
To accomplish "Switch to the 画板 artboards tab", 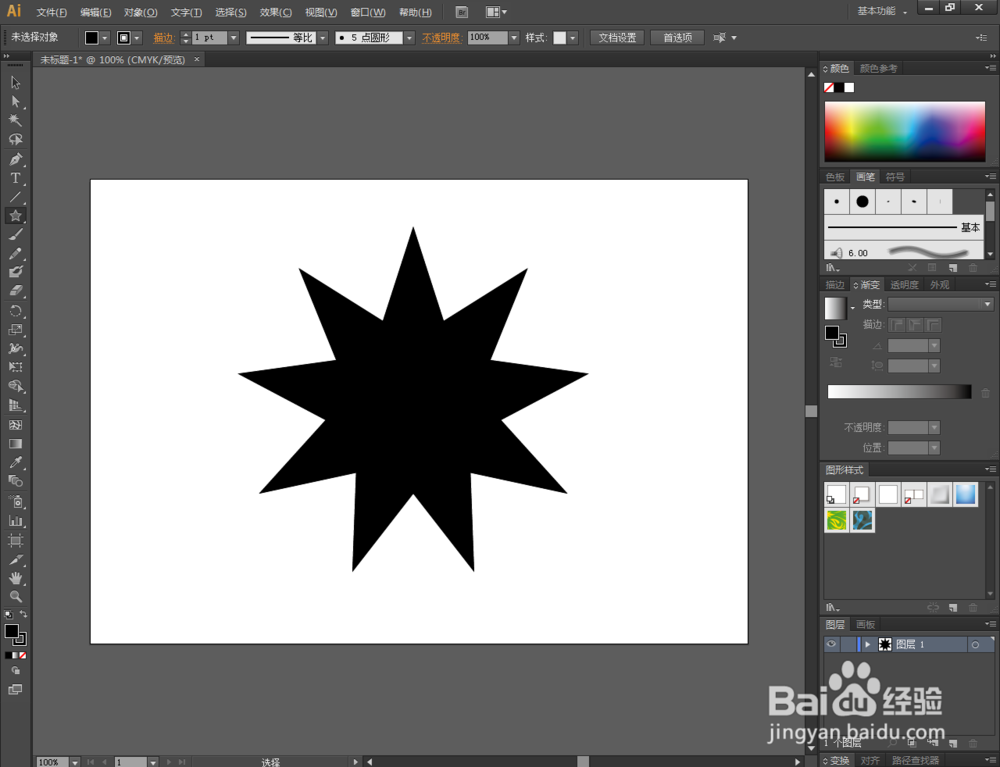I will point(865,624).
